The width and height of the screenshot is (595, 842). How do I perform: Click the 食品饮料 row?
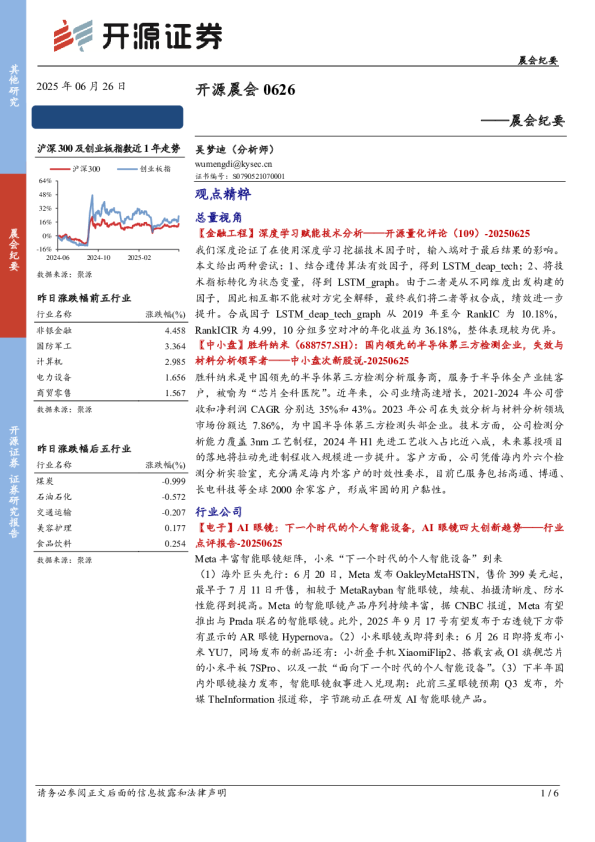click(111, 543)
